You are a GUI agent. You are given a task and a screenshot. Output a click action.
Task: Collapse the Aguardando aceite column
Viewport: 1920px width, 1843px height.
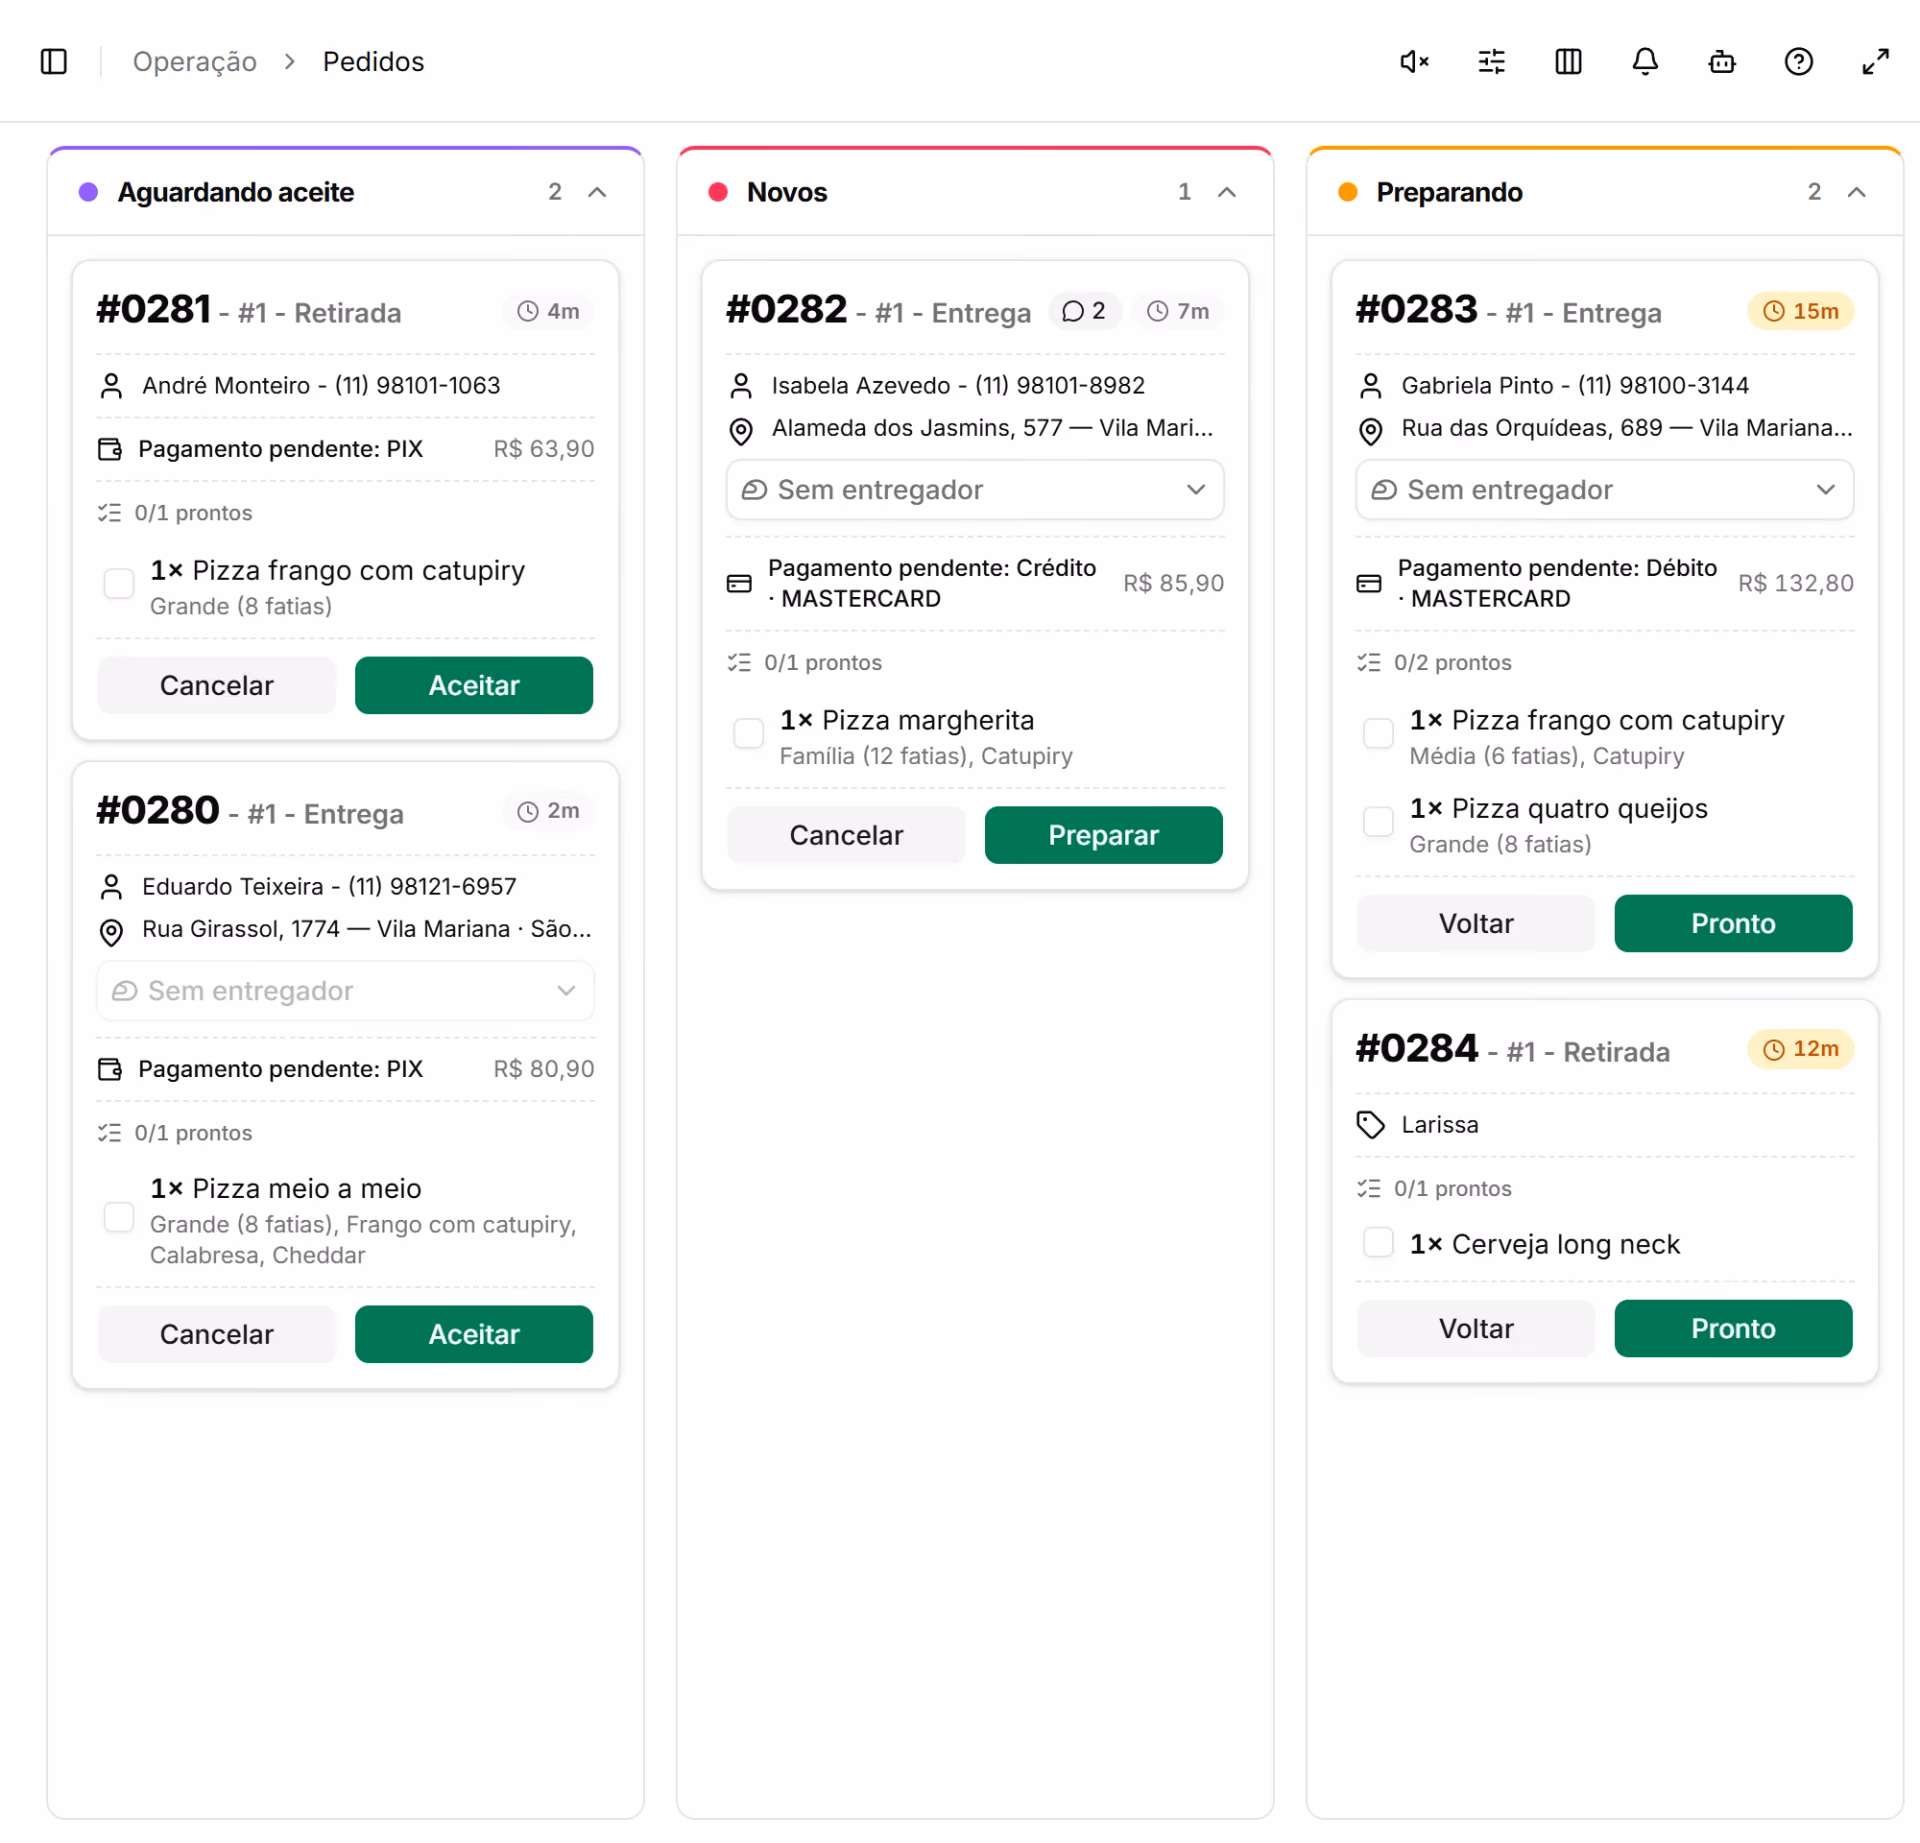tap(597, 192)
